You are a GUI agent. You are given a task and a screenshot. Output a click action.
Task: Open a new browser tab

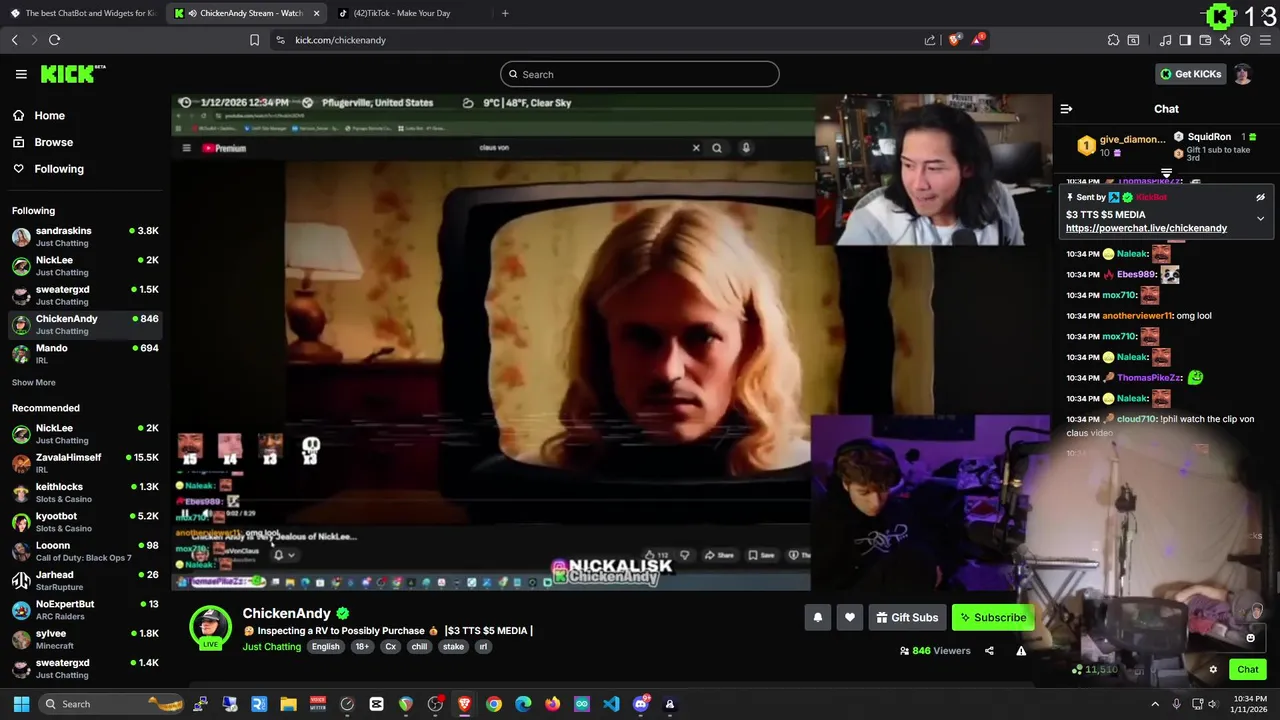(505, 13)
